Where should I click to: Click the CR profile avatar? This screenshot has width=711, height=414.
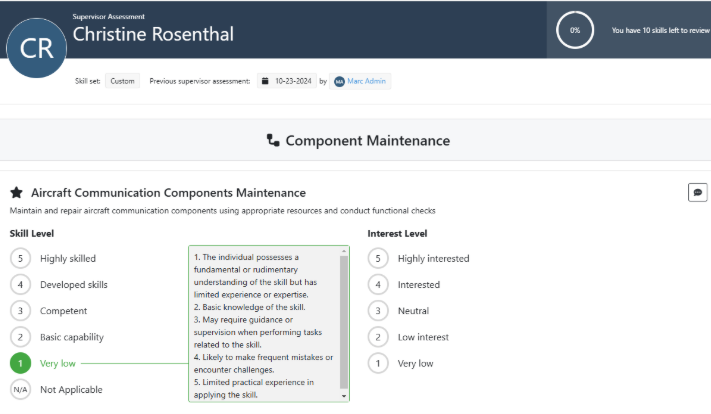pyautogui.click(x=37, y=47)
